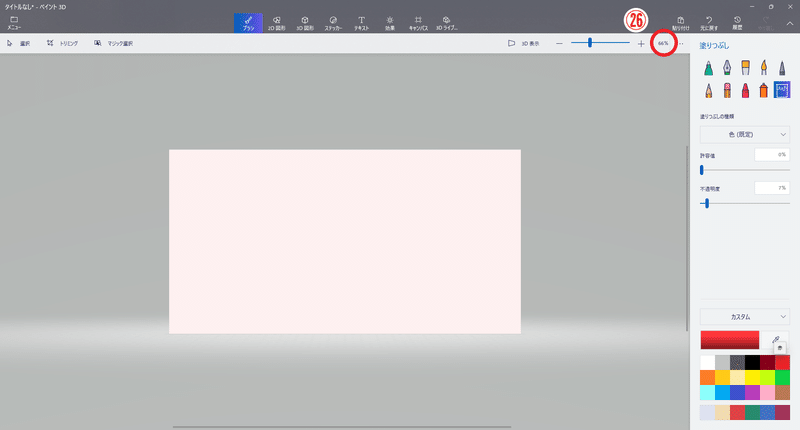Choose the トリミング crop tool
Image resolution: width=800 pixels, height=430 pixels.
[62, 43]
